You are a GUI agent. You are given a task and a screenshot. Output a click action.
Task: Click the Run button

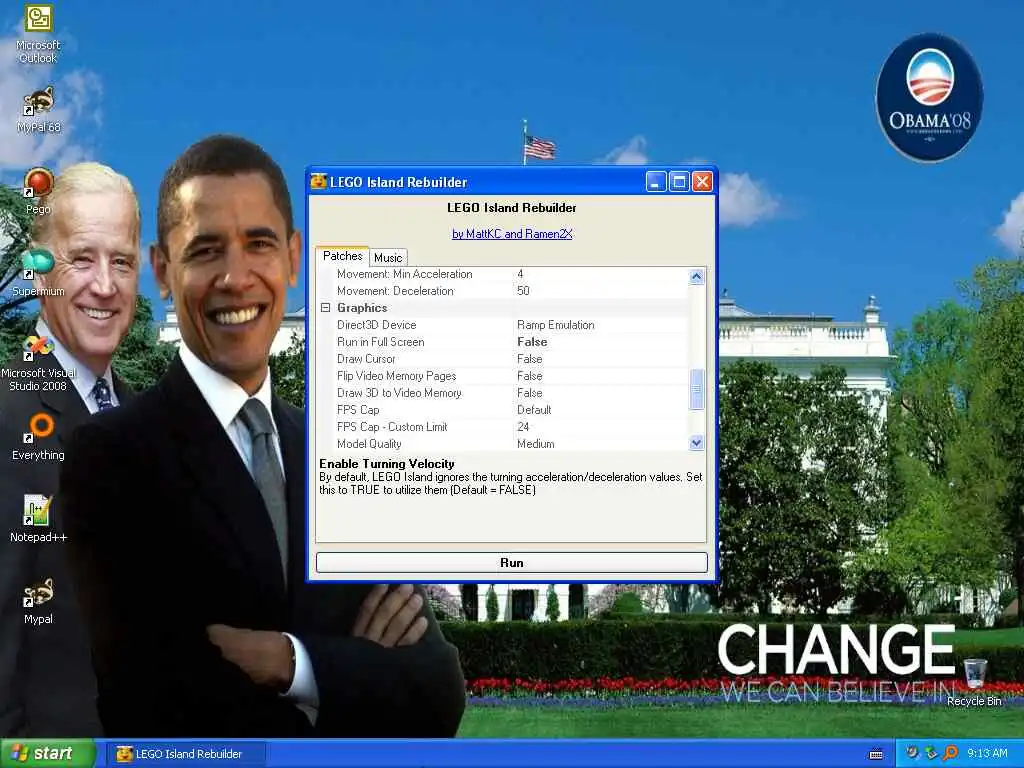click(x=511, y=563)
